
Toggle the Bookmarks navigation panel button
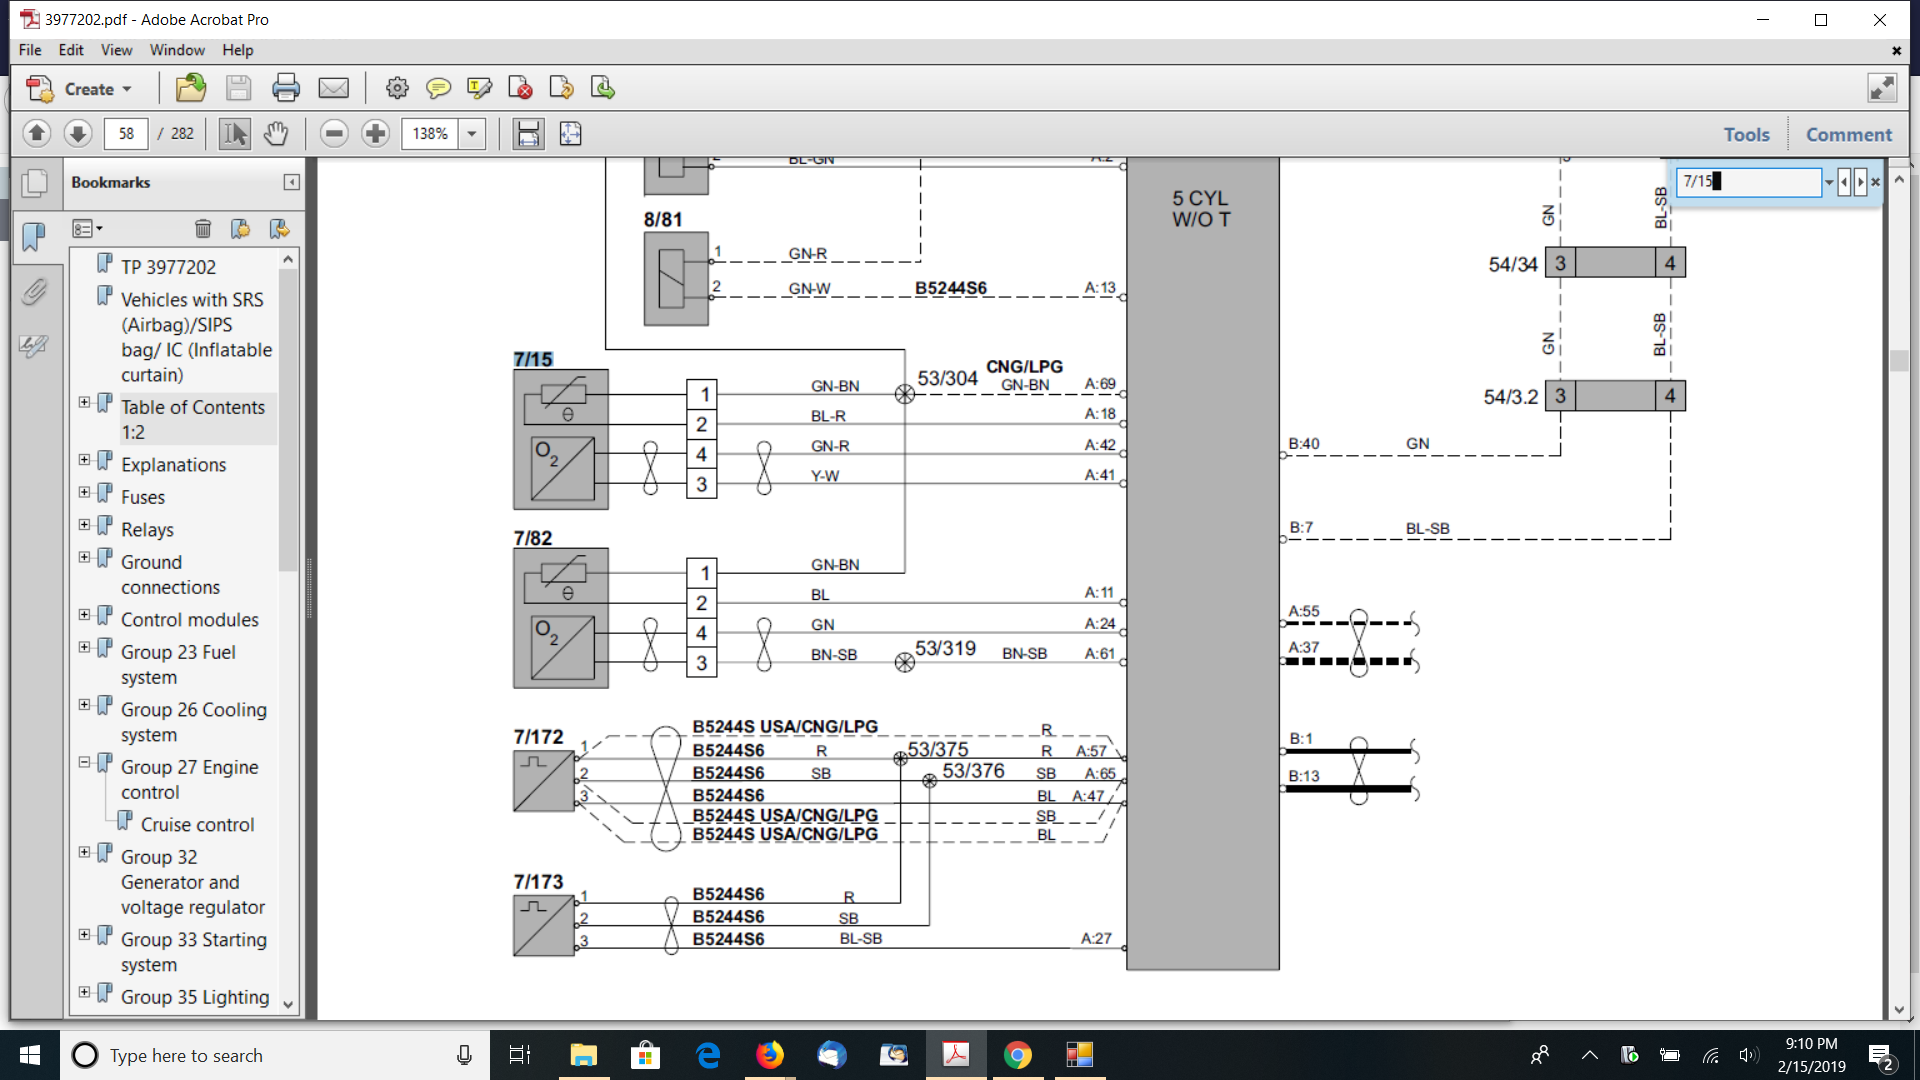click(34, 236)
